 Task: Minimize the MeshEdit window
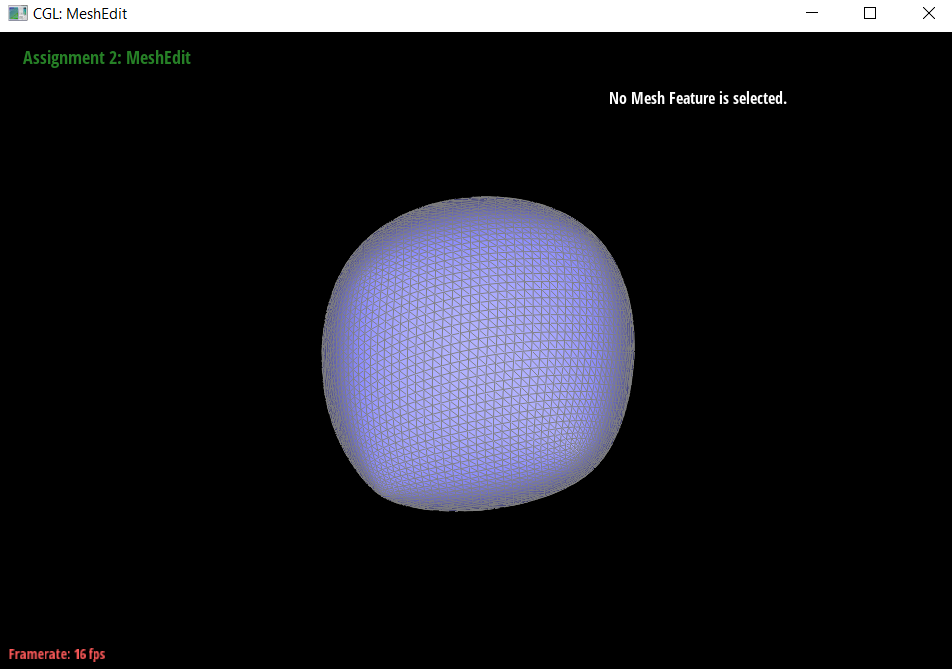coord(812,13)
